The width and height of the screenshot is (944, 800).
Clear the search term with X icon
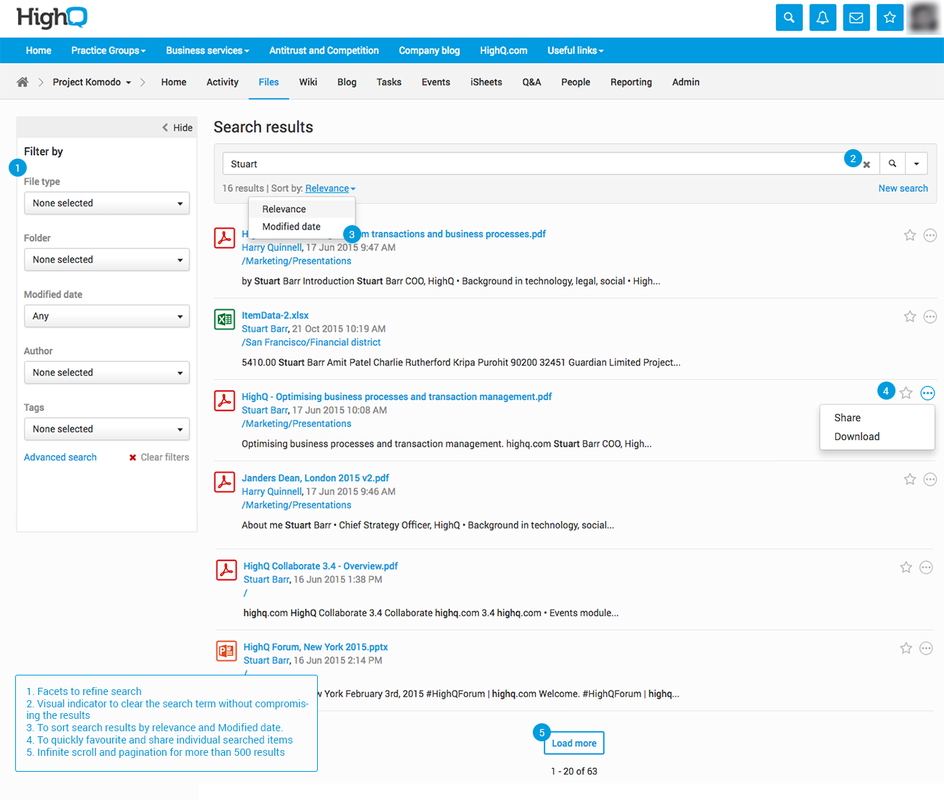click(x=867, y=164)
